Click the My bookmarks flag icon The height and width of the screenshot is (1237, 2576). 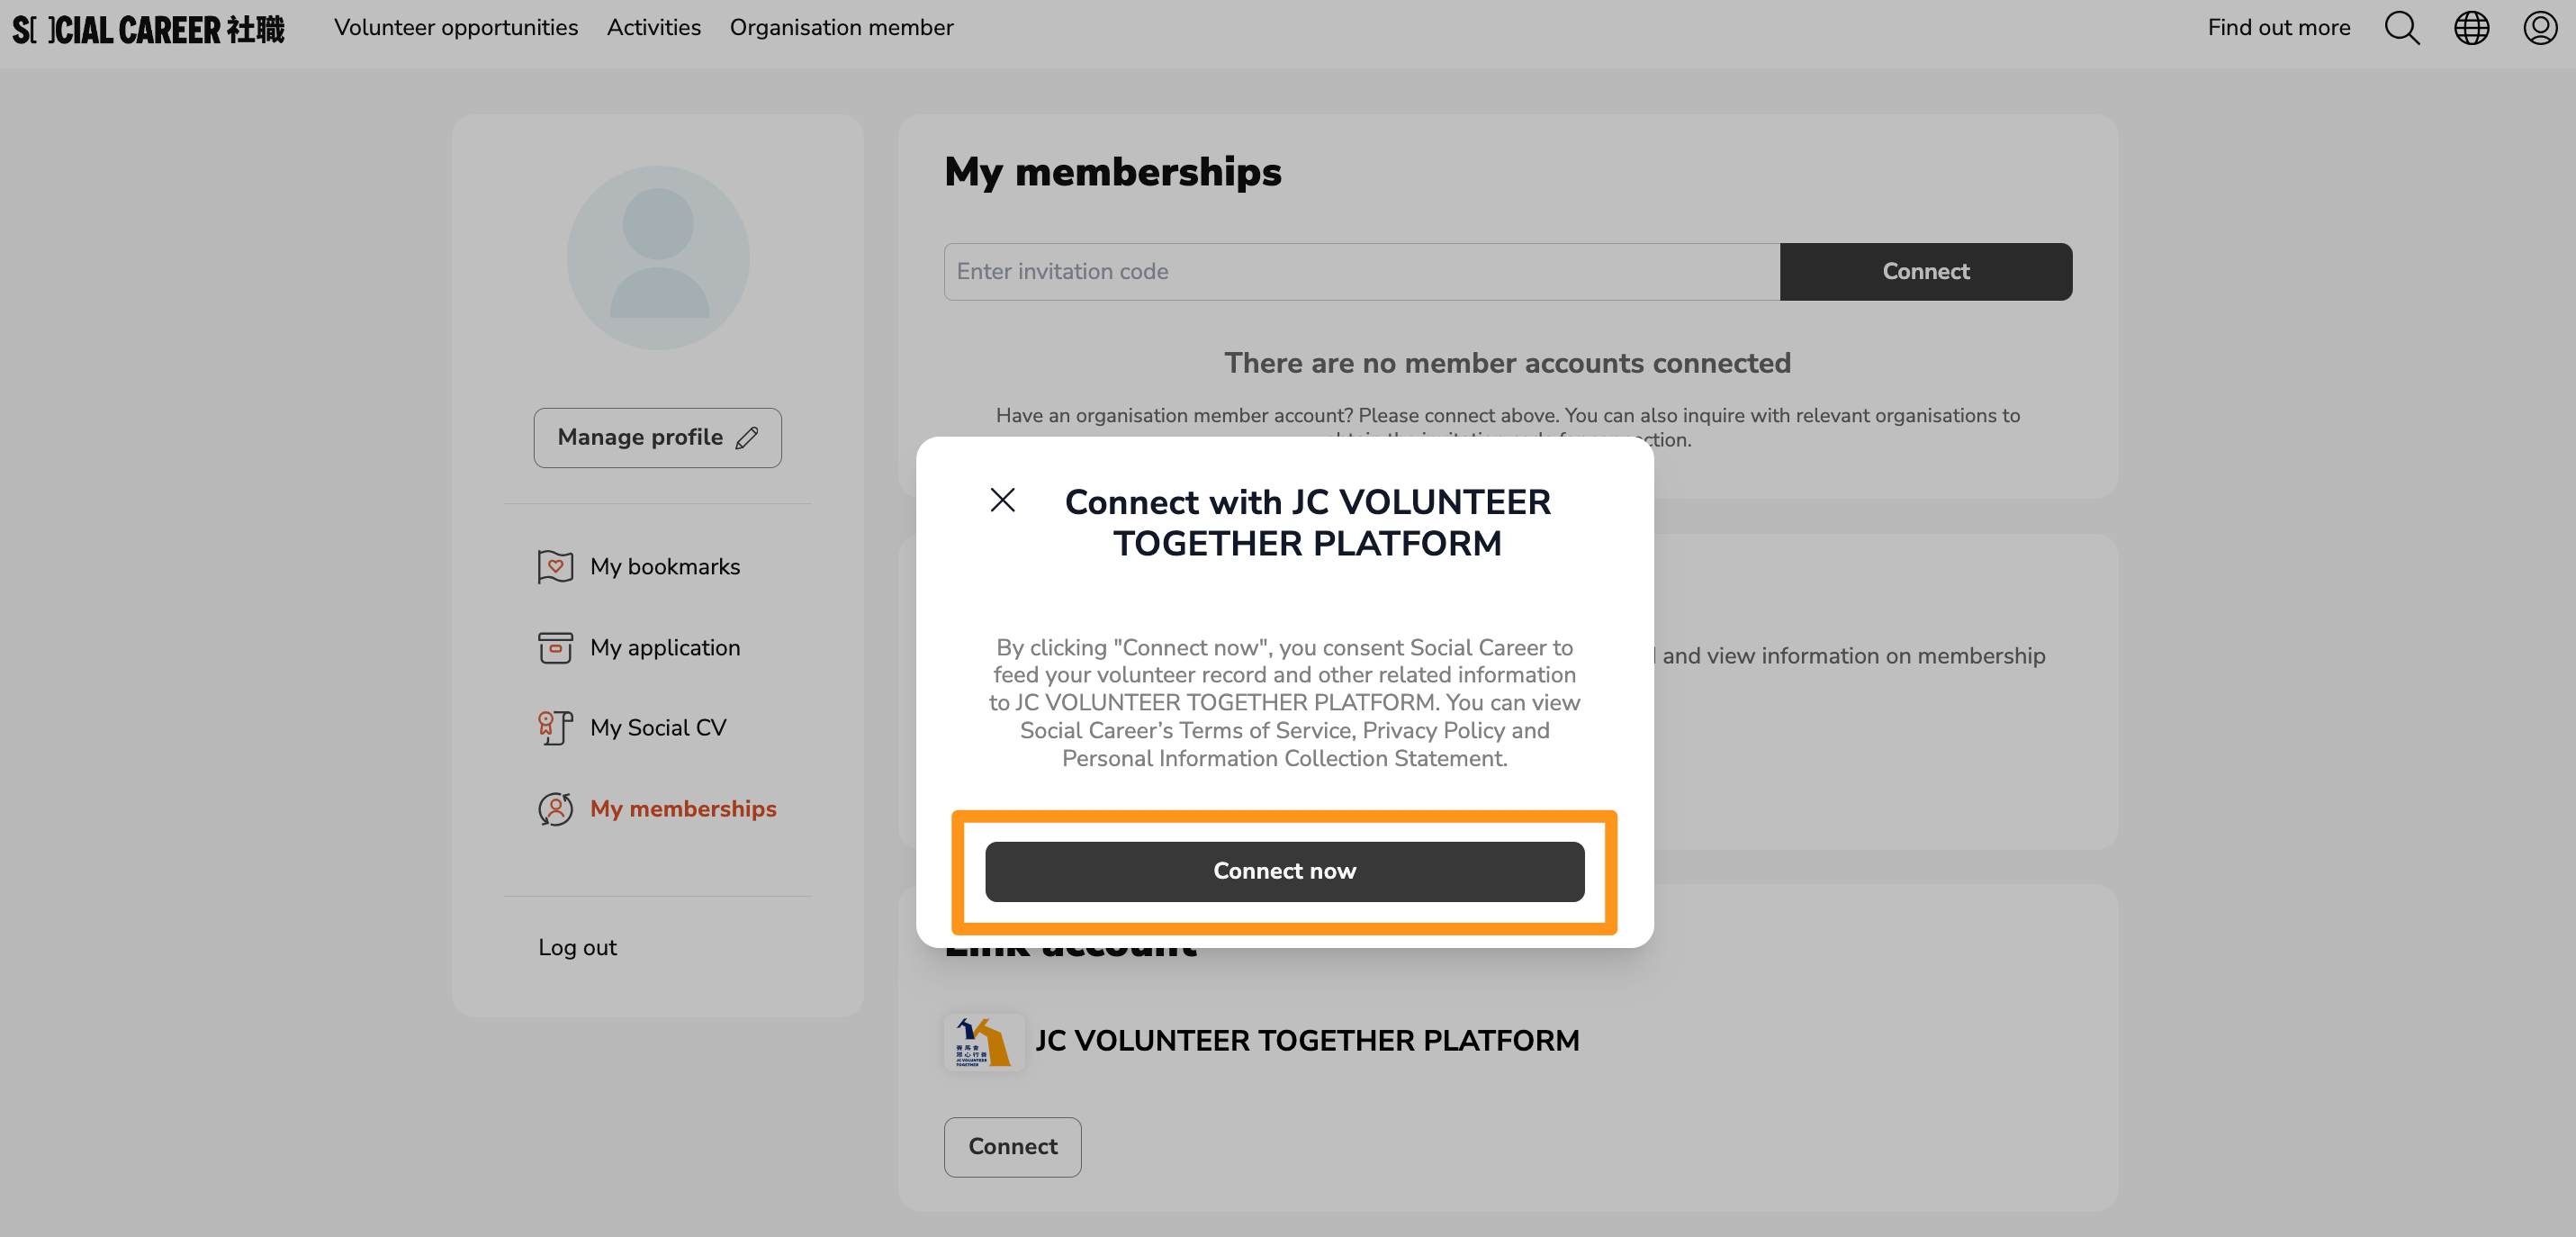click(555, 567)
